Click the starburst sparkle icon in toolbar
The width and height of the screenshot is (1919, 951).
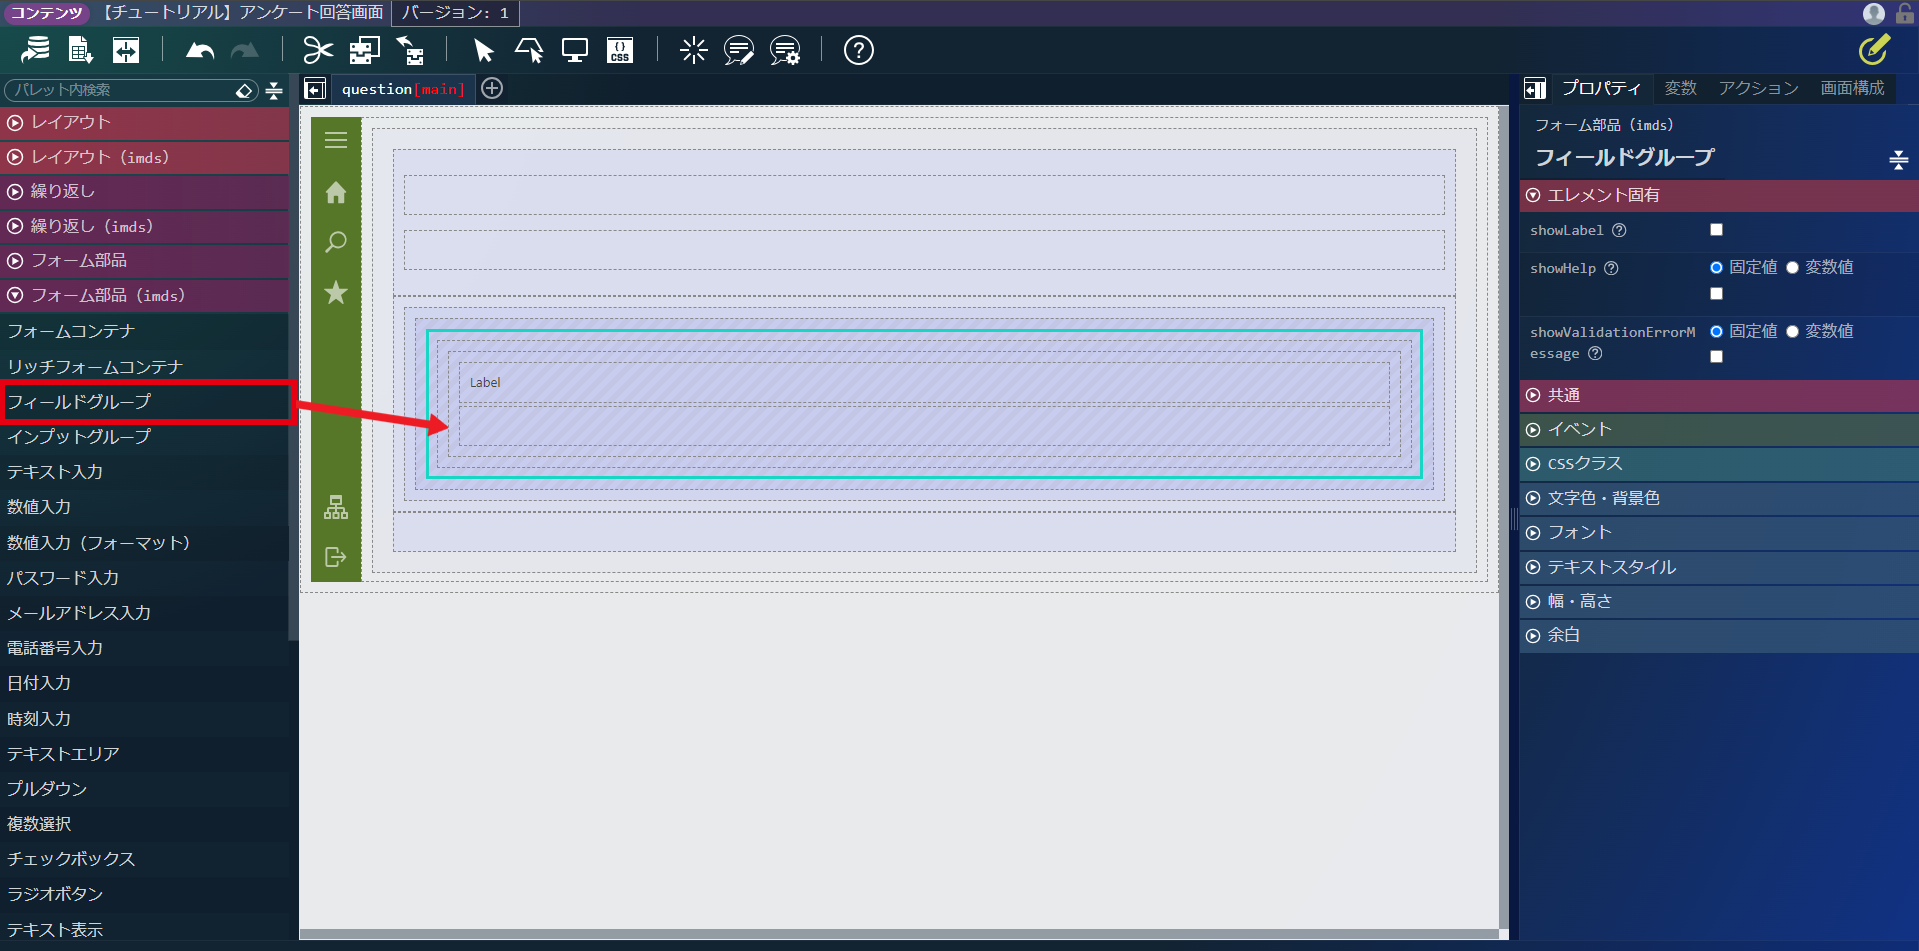point(693,50)
